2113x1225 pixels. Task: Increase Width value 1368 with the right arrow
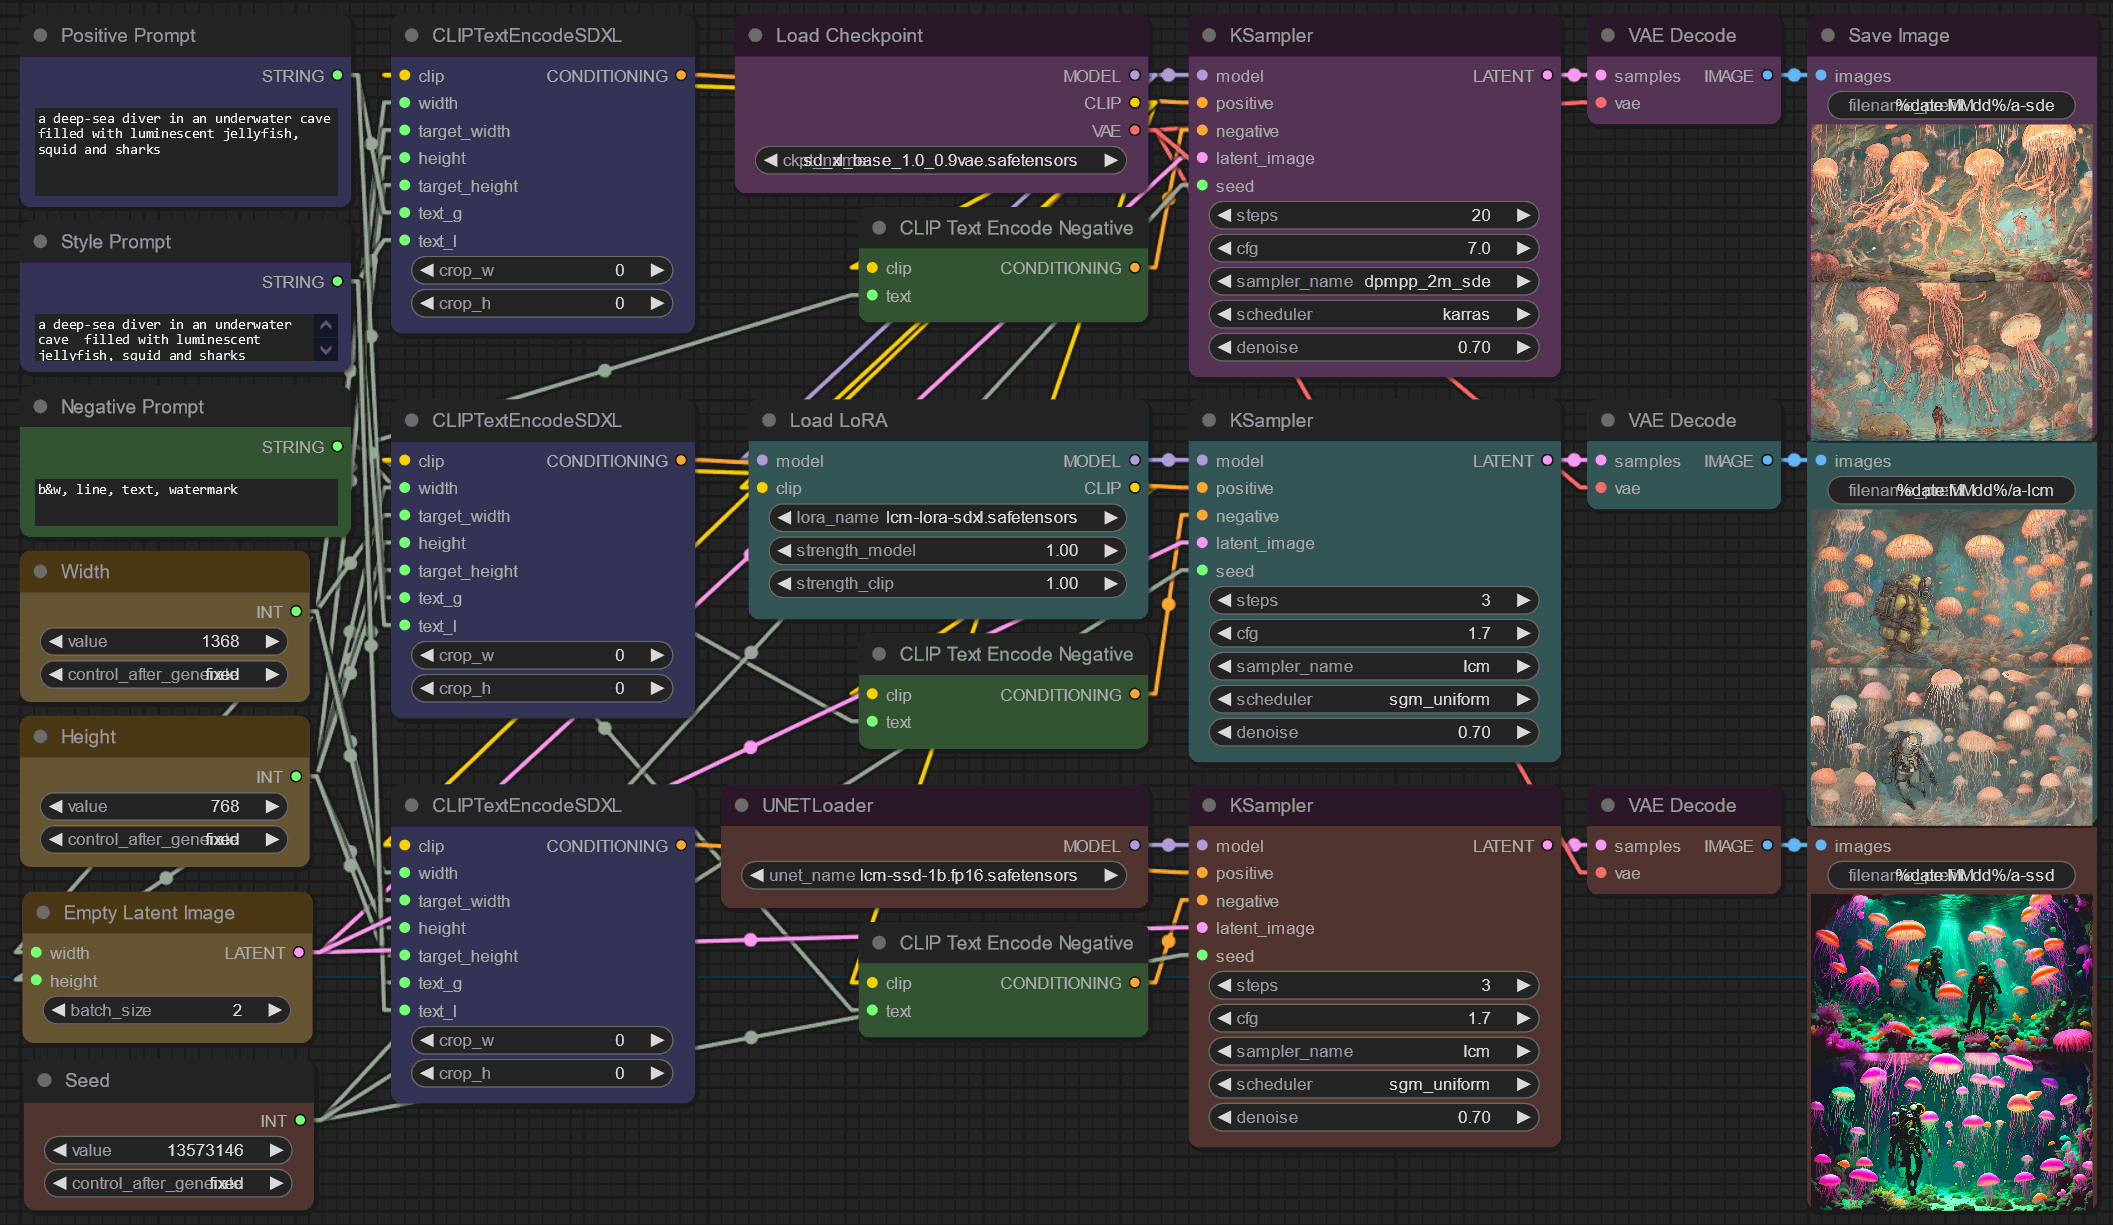tap(272, 641)
